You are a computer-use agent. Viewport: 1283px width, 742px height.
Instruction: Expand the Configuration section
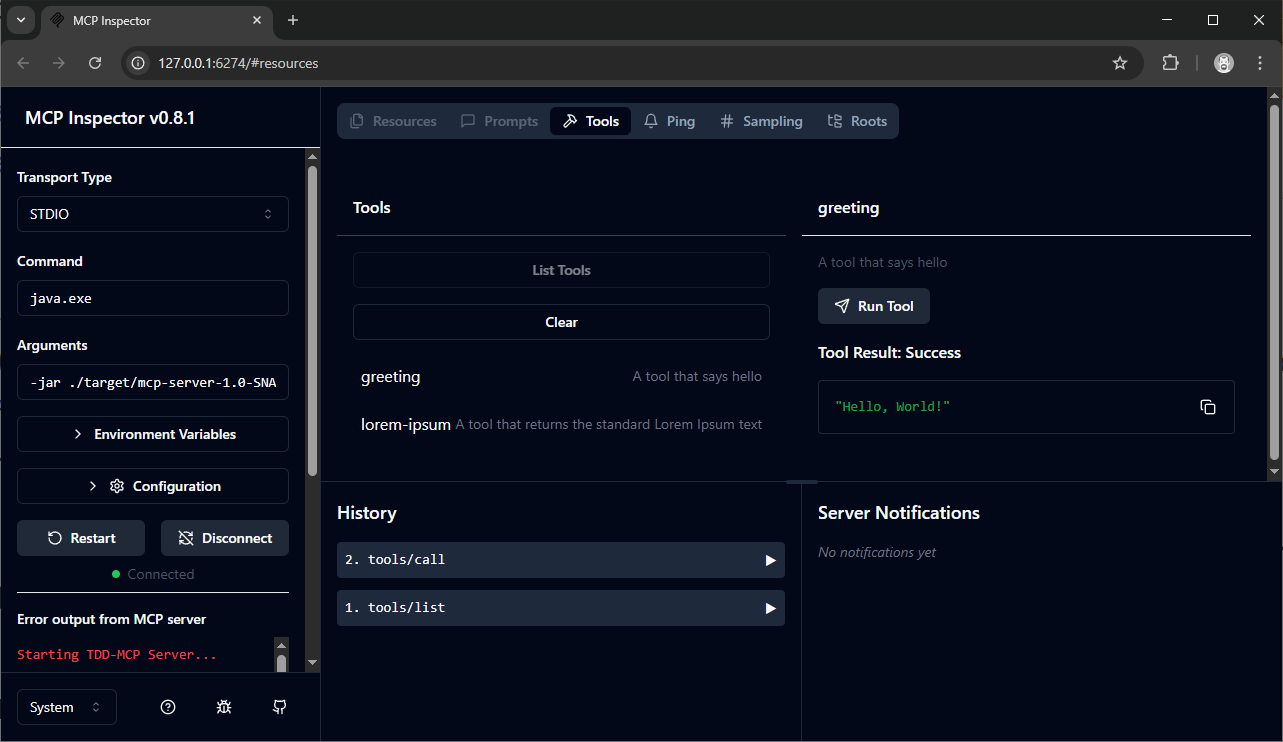point(153,486)
